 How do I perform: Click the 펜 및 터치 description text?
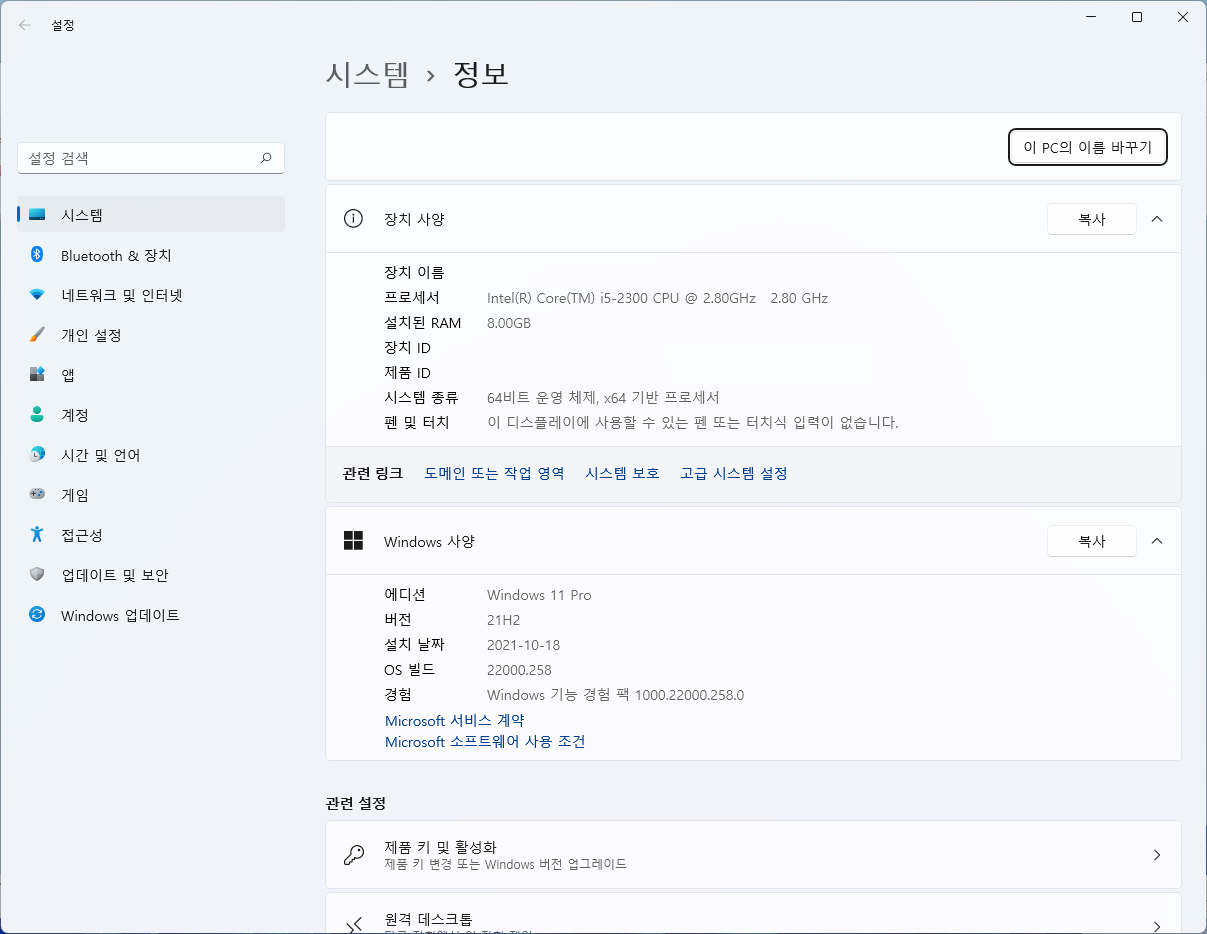pos(693,422)
